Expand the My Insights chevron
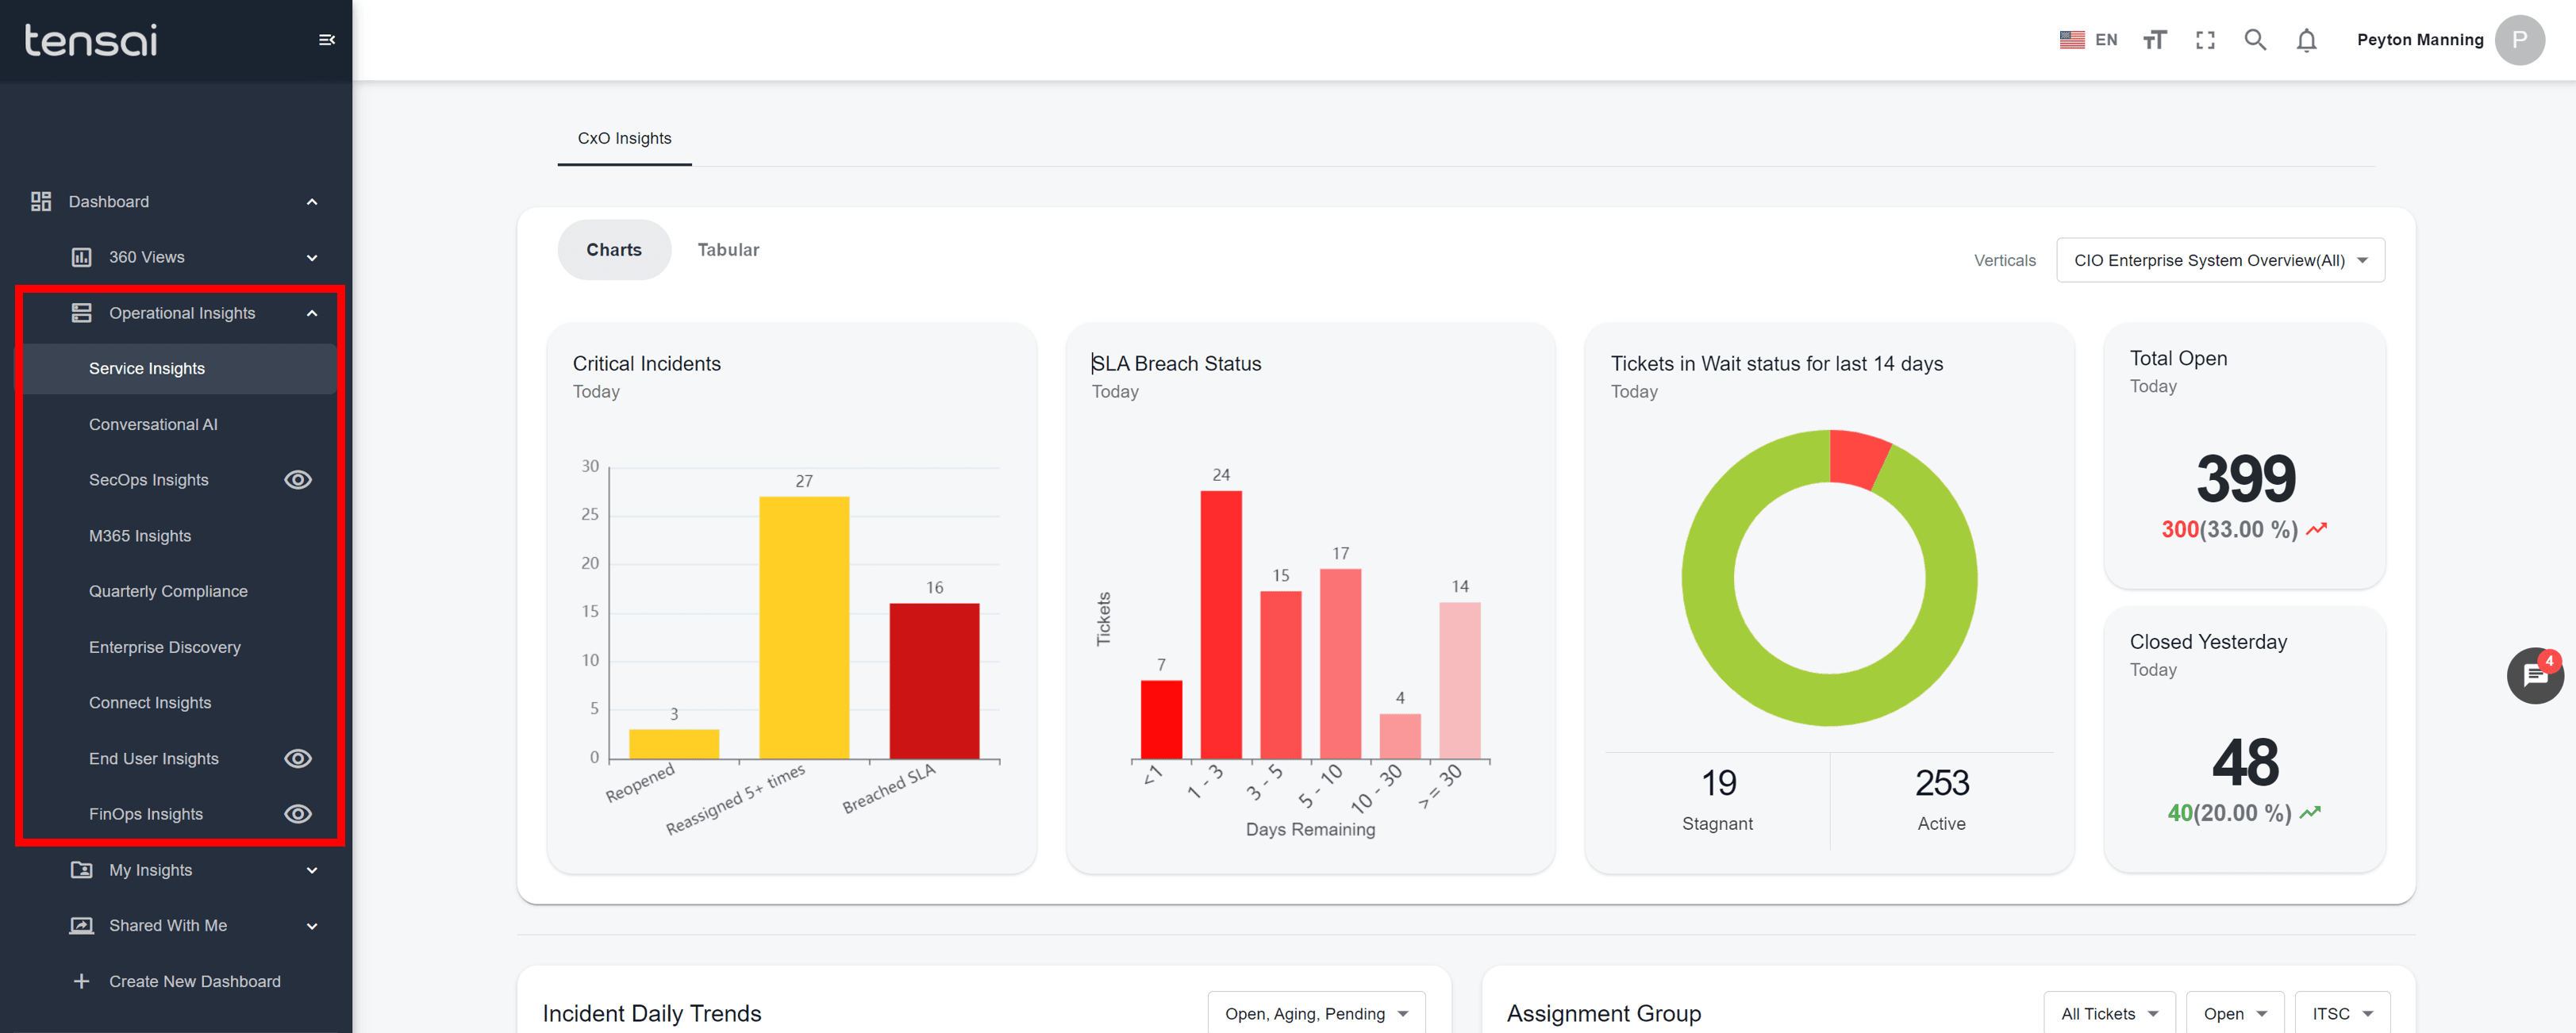 [312, 870]
